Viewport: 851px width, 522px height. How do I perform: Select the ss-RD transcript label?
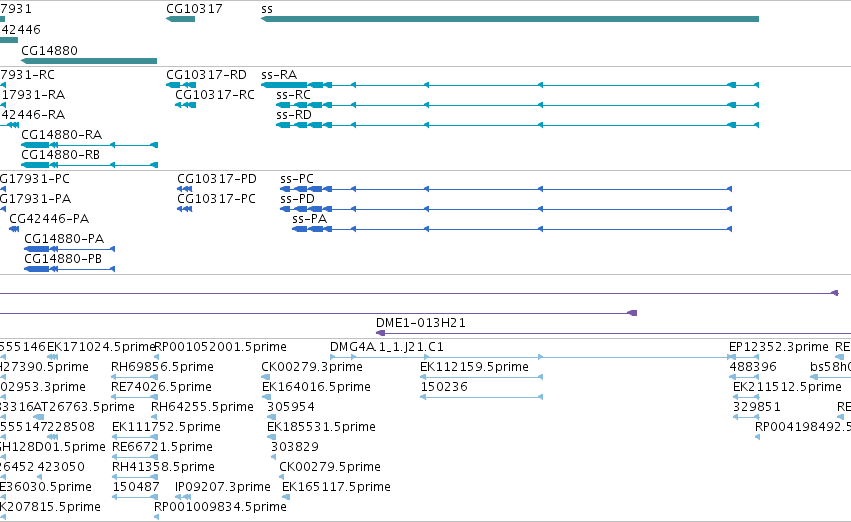coord(294,114)
